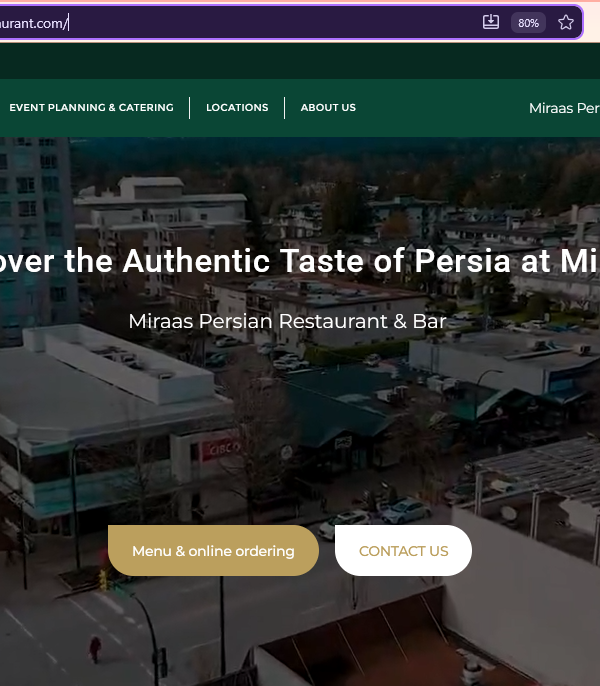
Task: Reset zoom using the 80% badge
Action: click(528, 23)
